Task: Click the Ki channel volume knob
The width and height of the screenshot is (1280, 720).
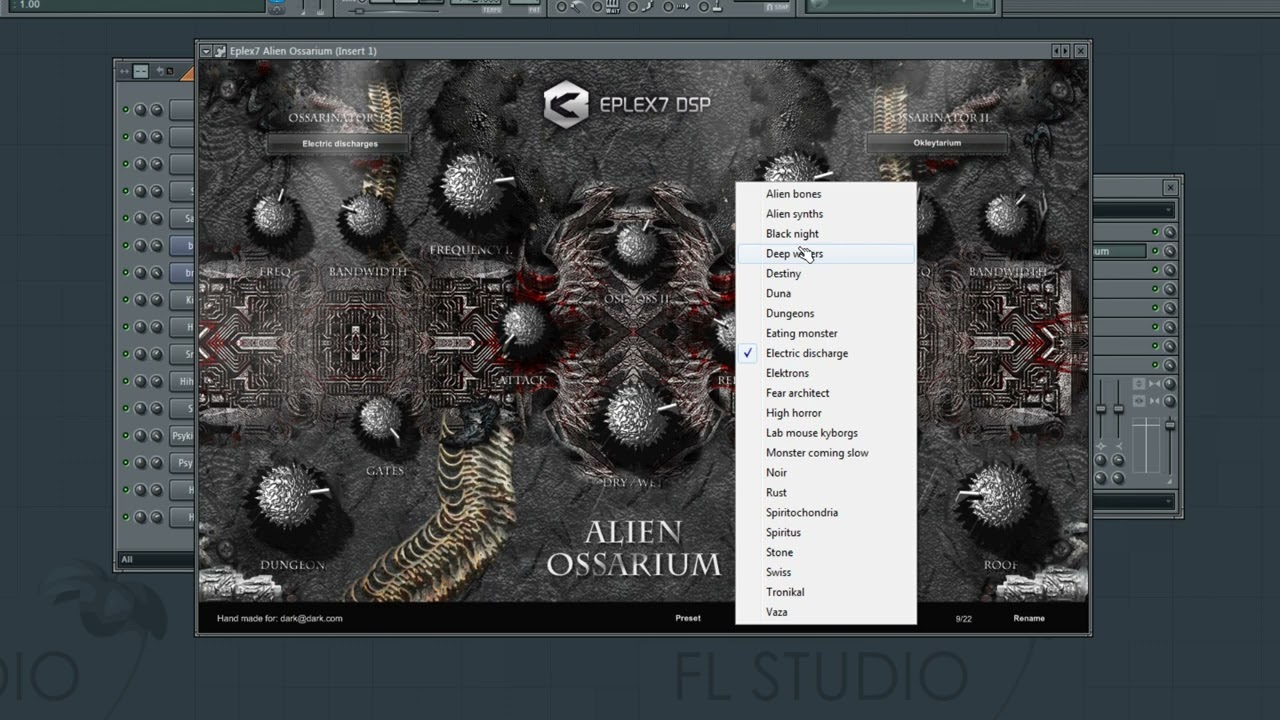Action: coord(156,299)
